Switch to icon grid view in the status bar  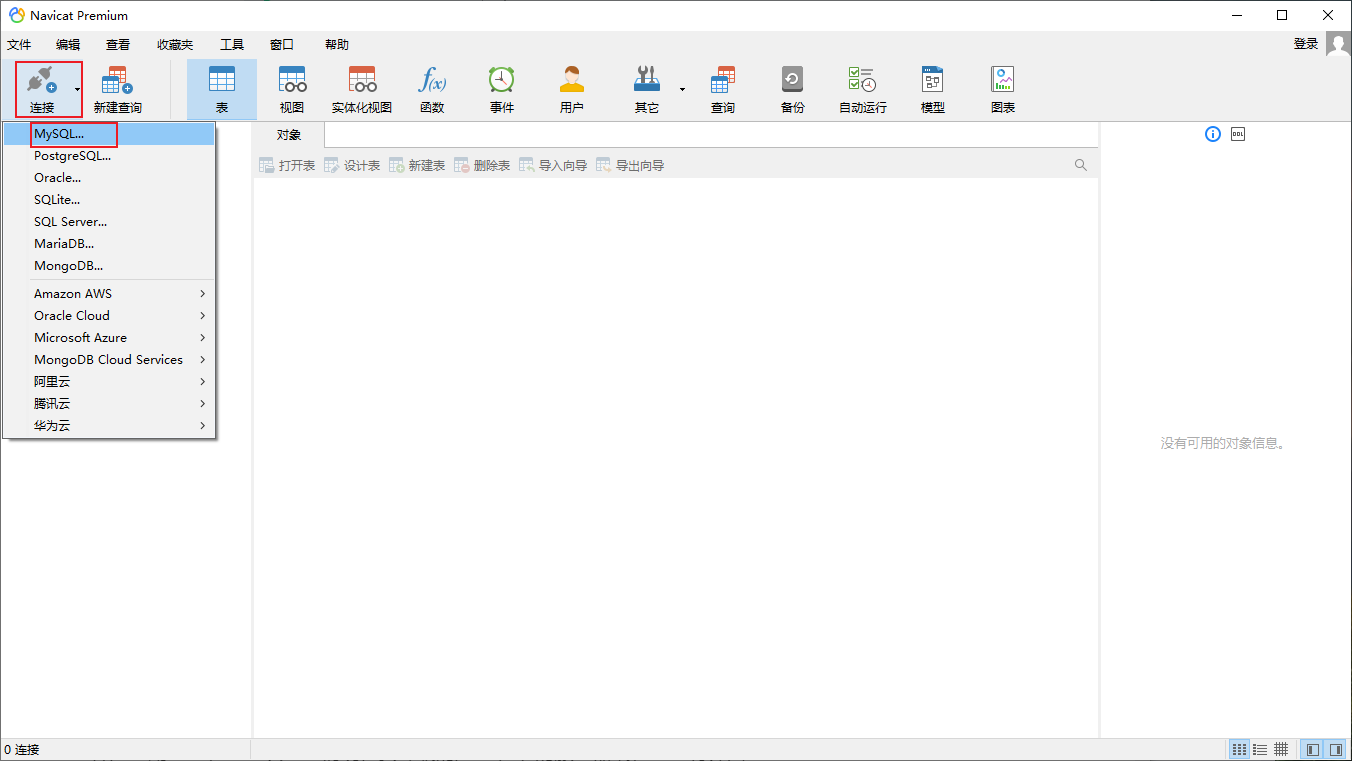[x=1239, y=749]
